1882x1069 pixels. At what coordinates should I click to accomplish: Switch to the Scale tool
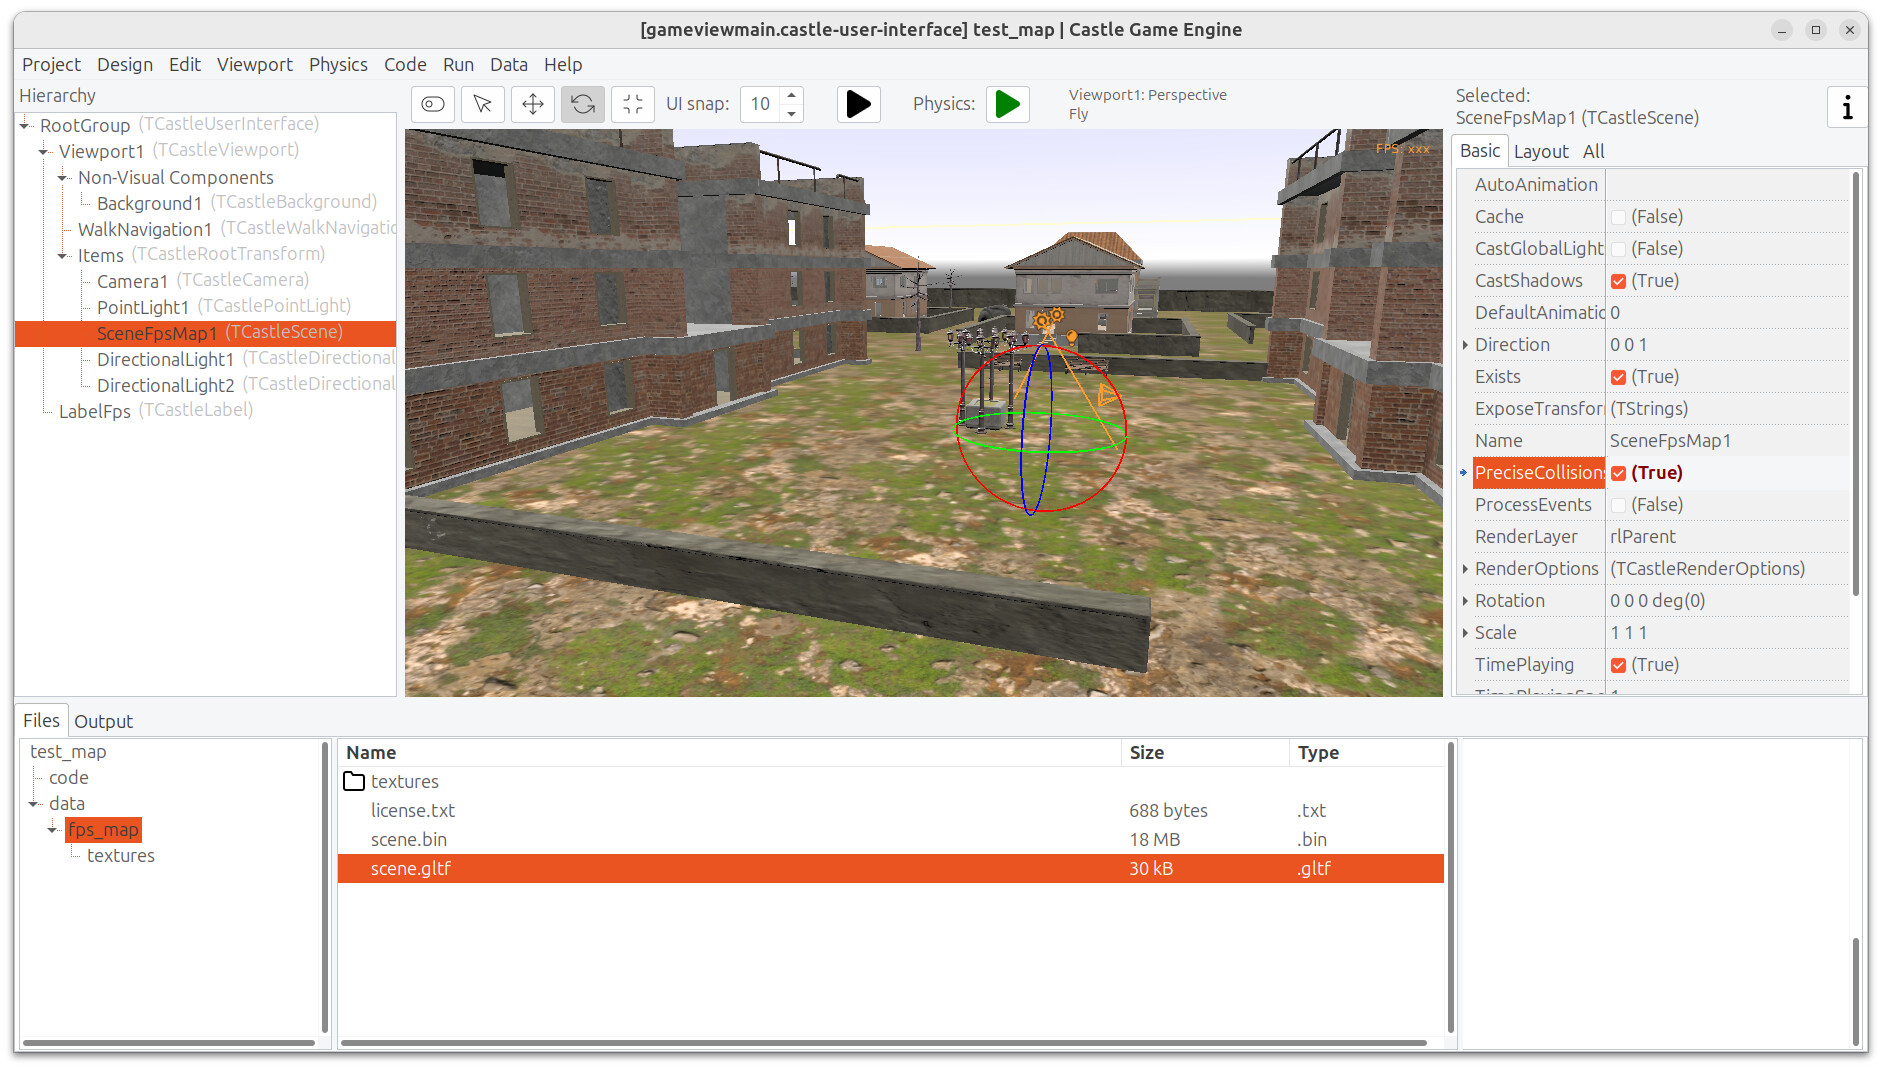pos(633,104)
